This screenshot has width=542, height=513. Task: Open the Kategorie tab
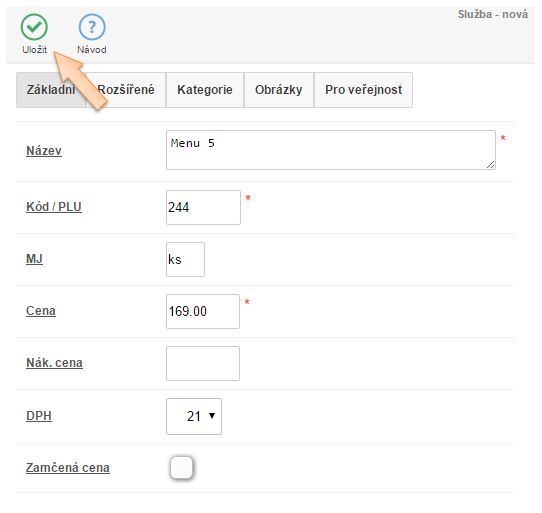(x=205, y=90)
